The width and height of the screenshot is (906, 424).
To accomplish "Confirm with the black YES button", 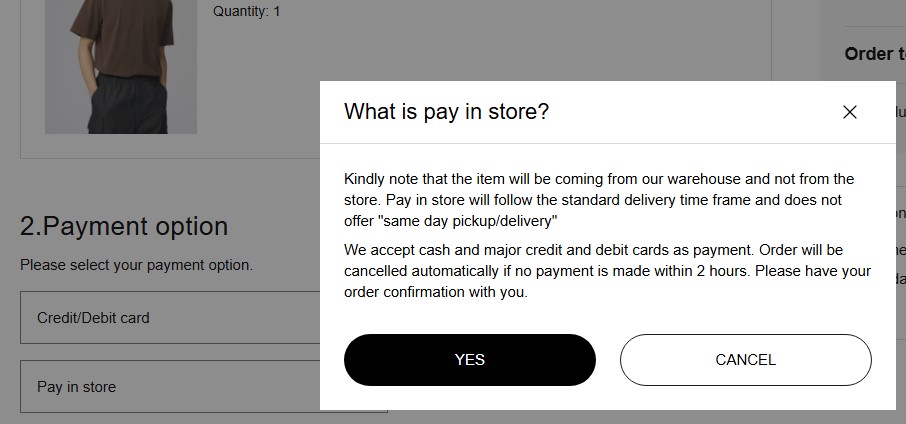I will [470, 360].
